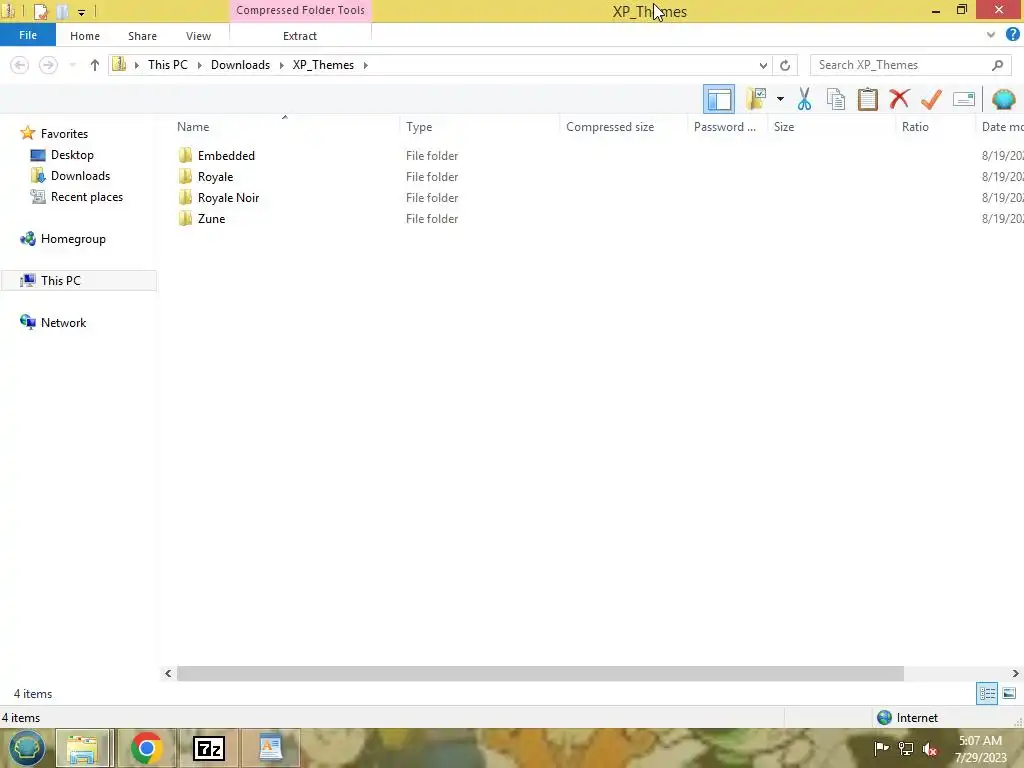Screen dimensions: 1024x768
Task: Open 7-Zip from the taskbar
Action: [209, 748]
